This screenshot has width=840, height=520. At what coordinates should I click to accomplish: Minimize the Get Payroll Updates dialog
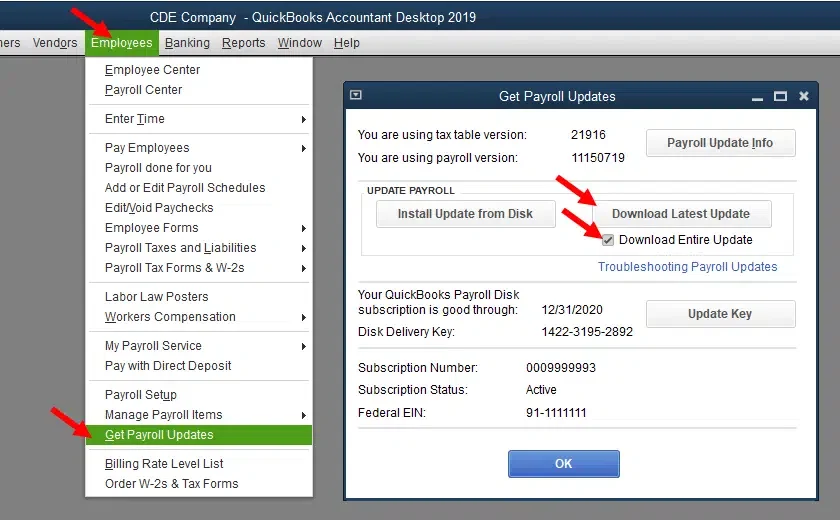pyautogui.click(x=759, y=96)
